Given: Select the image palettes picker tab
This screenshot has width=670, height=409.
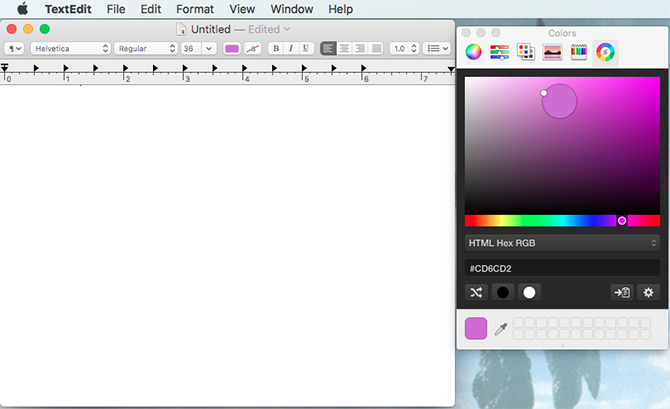Looking at the screenshot, I should coord(552,52).
